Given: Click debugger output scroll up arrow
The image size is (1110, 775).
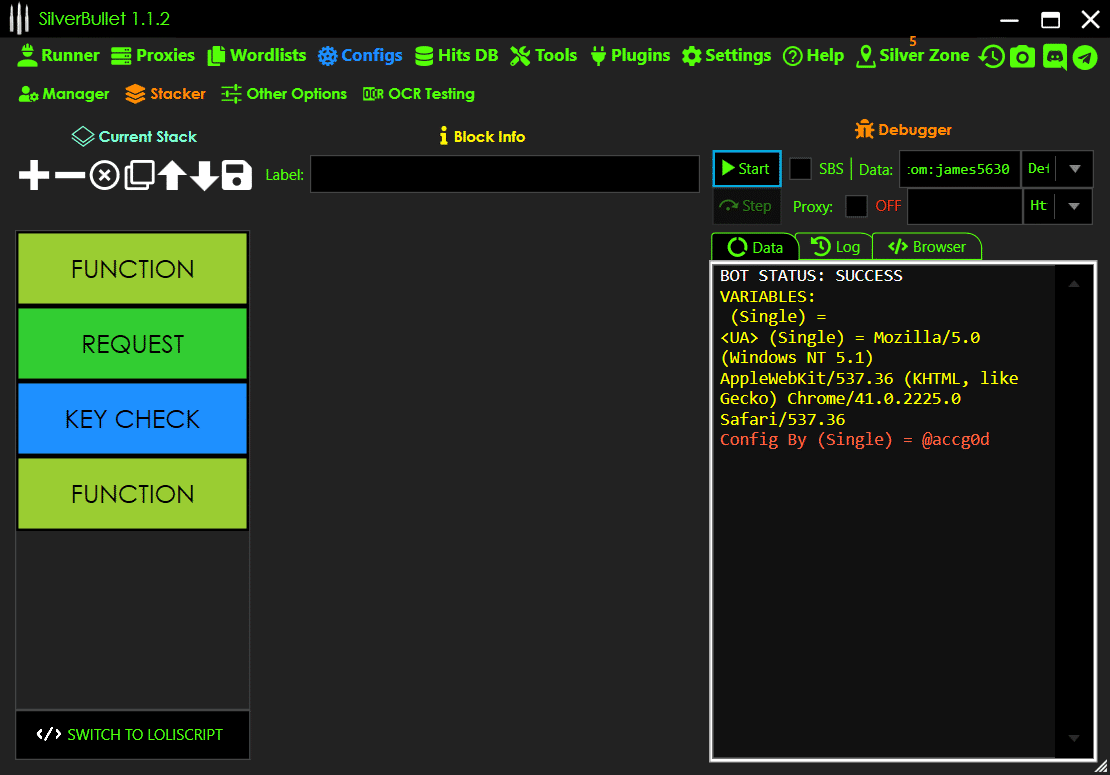Looking at the screenshot, I should coord(1074,284).
